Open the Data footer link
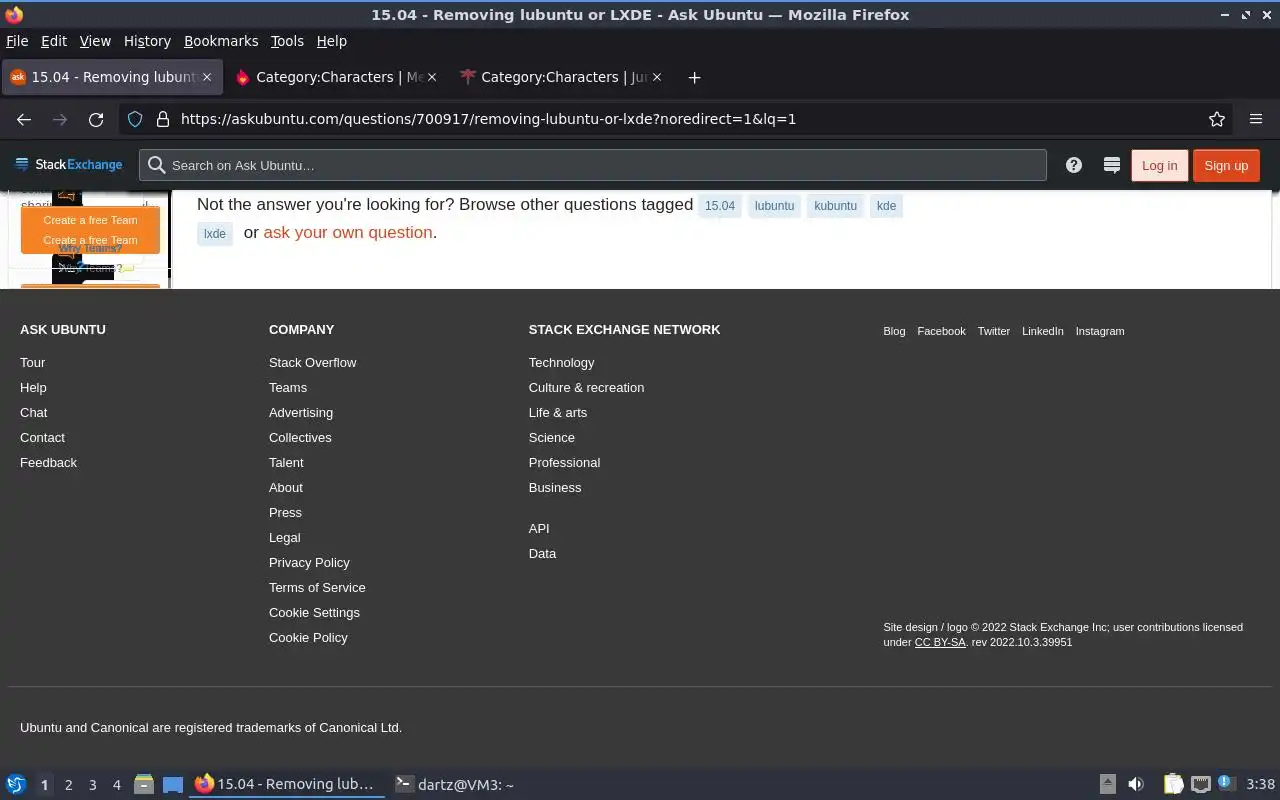 (542, 553)
